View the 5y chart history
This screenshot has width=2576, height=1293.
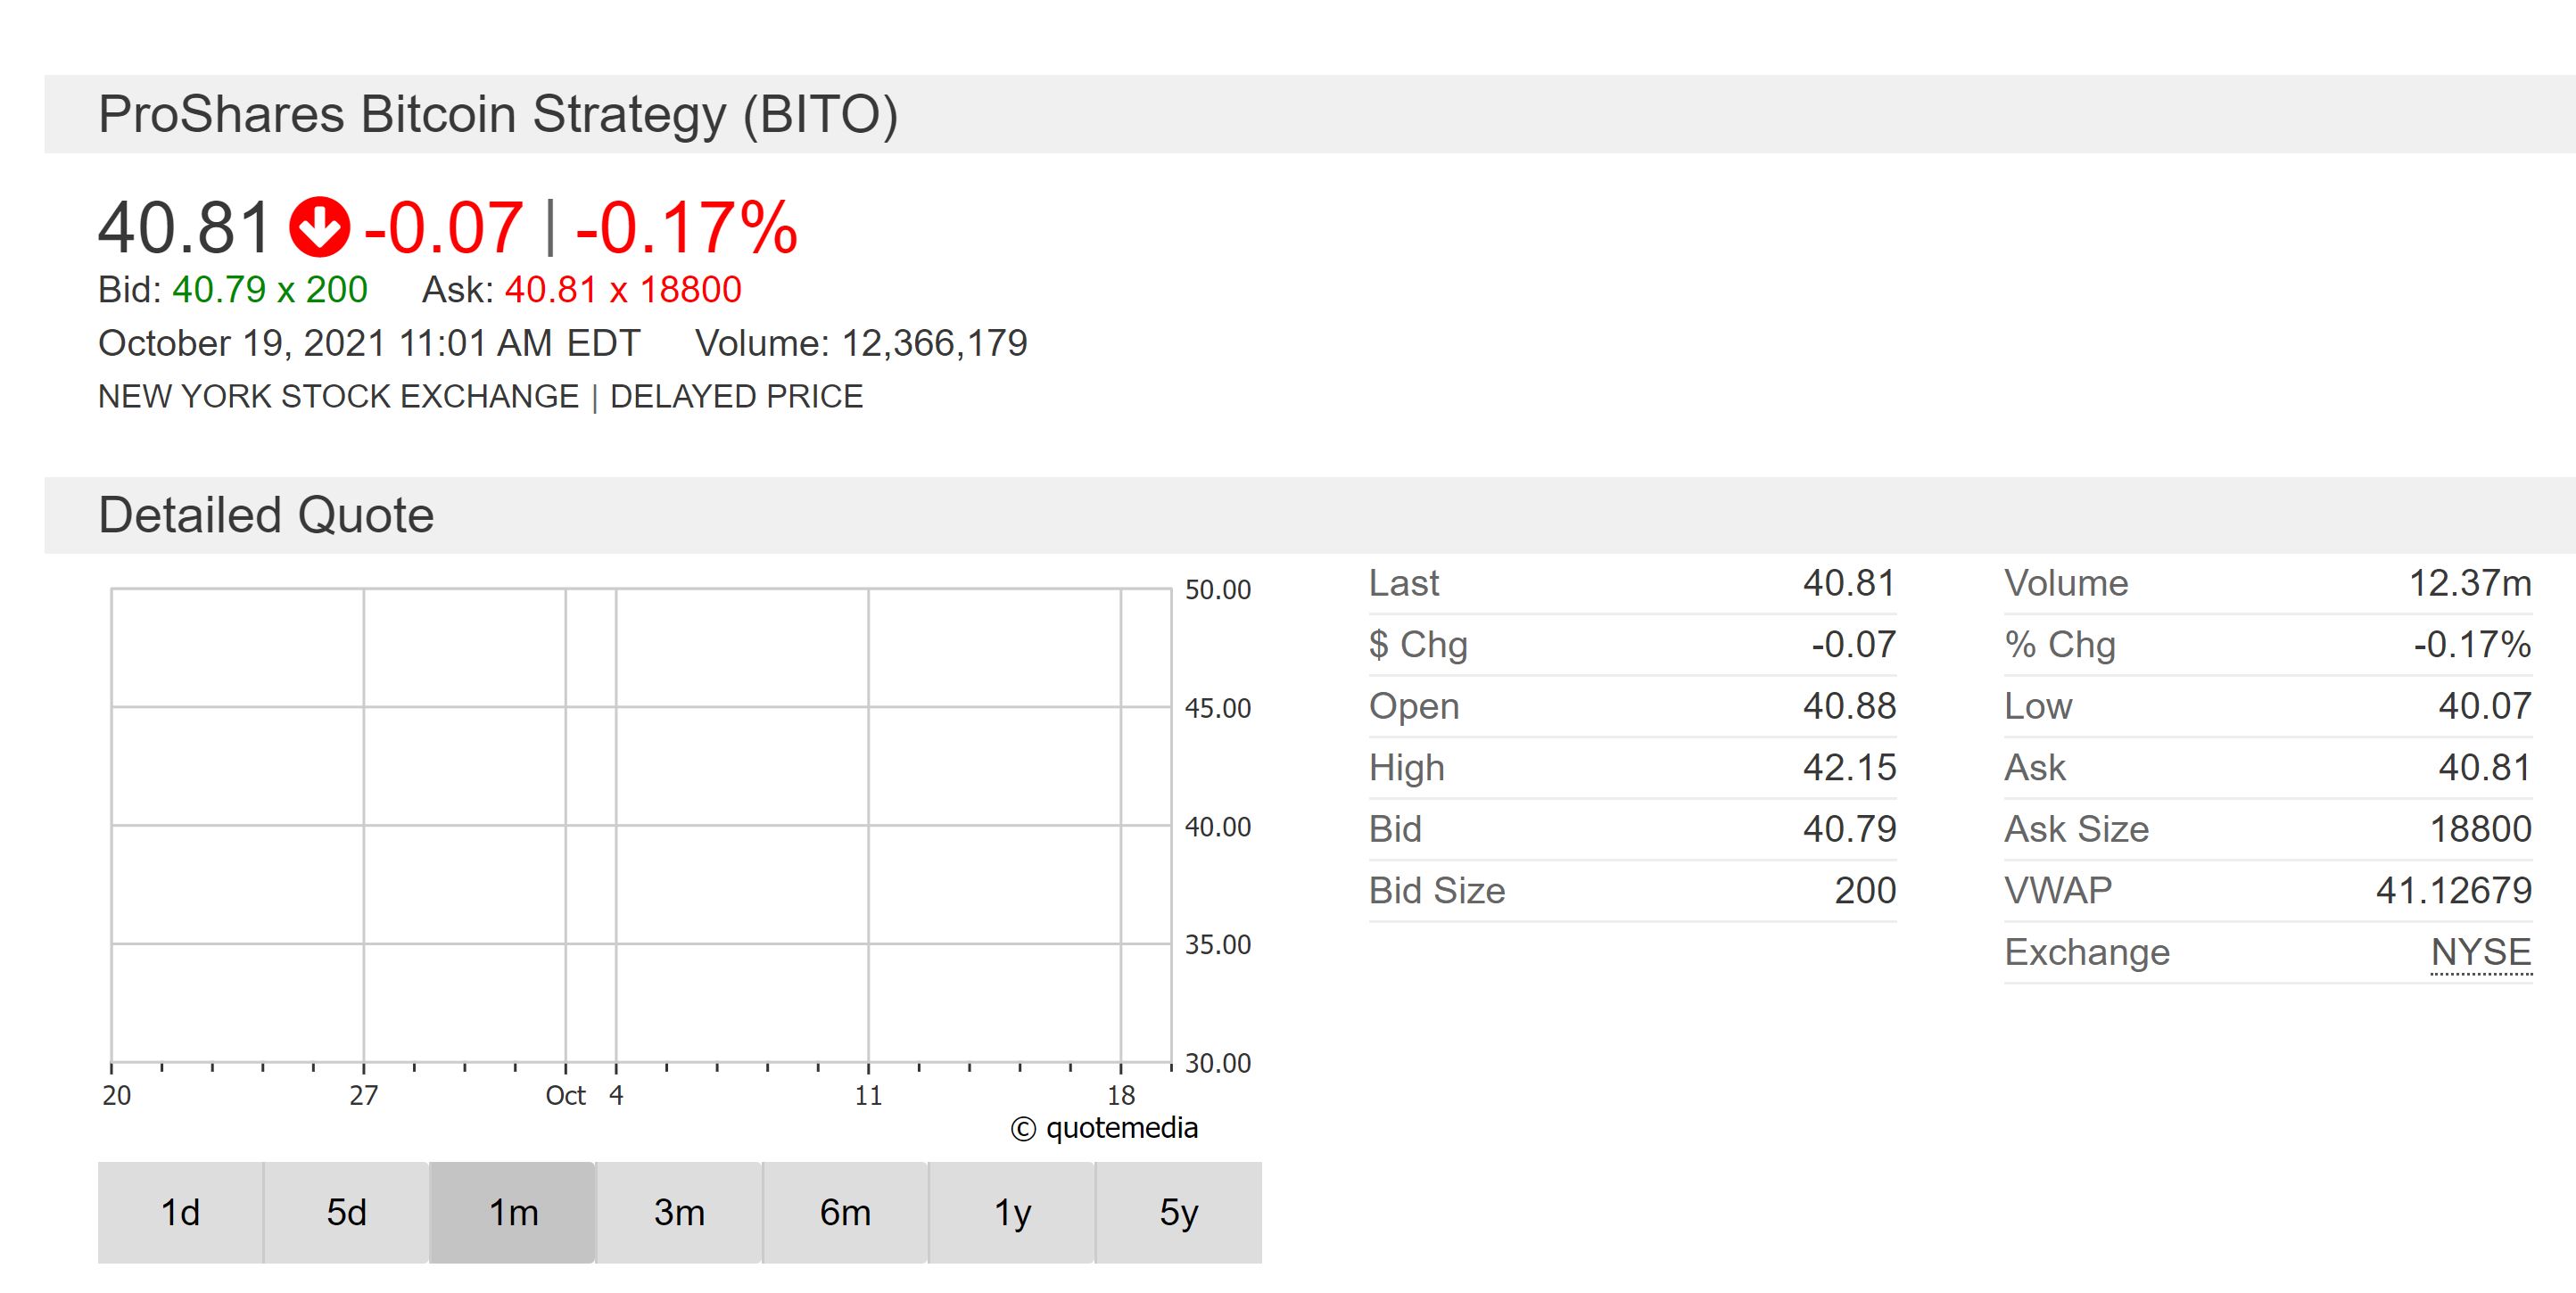1178,1212
